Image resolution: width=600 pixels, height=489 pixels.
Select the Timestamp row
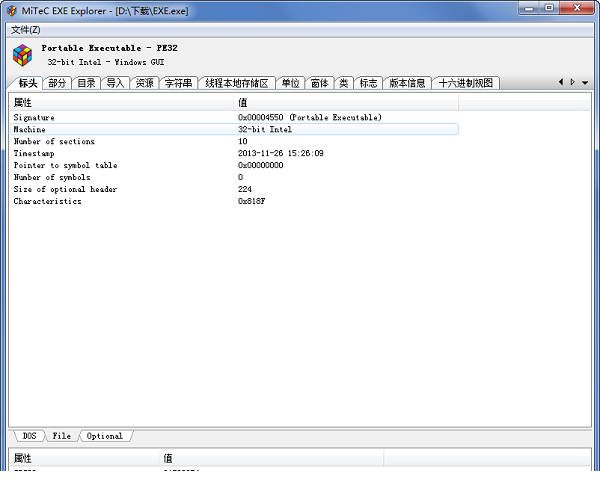[x=234, y=153]
